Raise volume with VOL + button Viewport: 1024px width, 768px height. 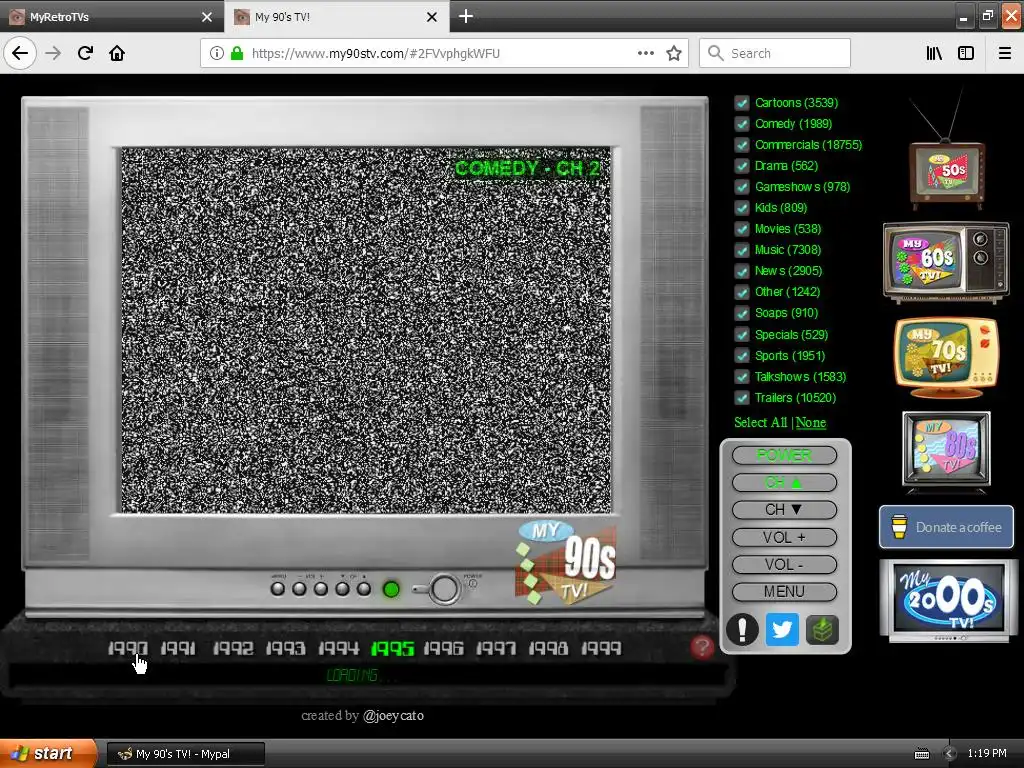point(784,537)
